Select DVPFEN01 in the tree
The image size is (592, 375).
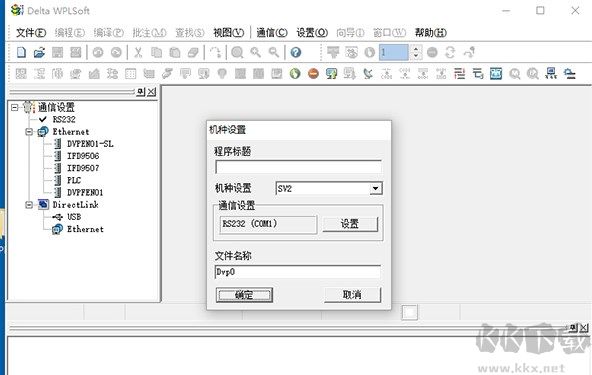coord(85,193)
